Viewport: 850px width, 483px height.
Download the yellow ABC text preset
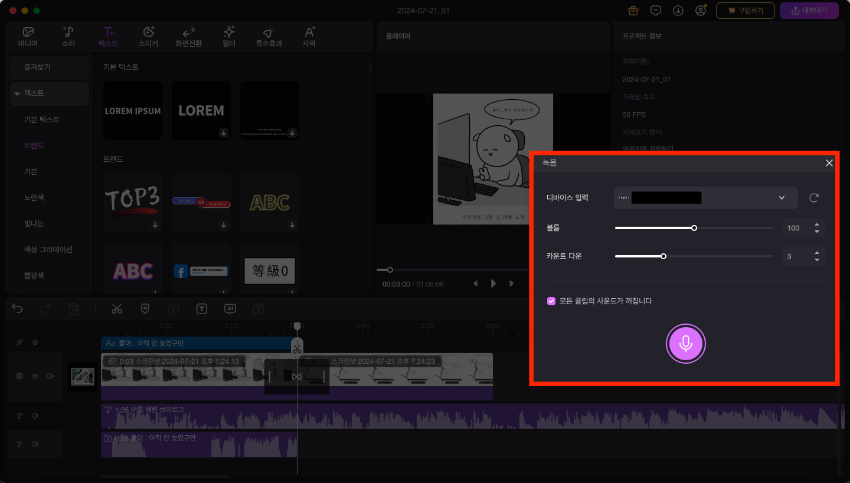click(x=292, y=225)
